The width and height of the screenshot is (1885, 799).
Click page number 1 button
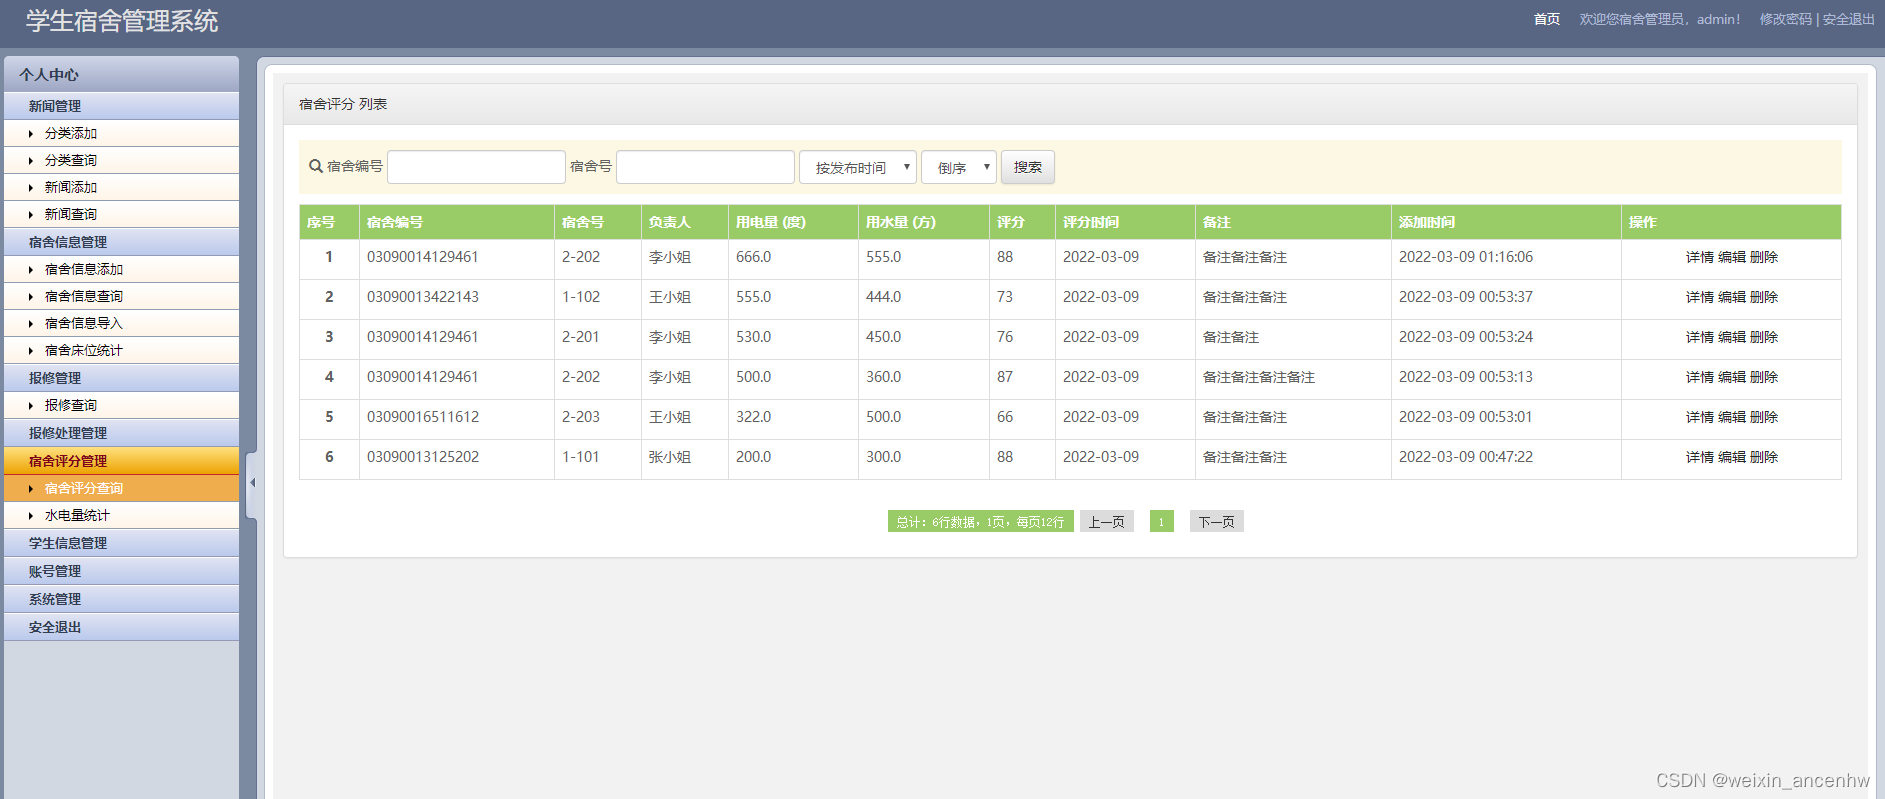coord(1161,521)
